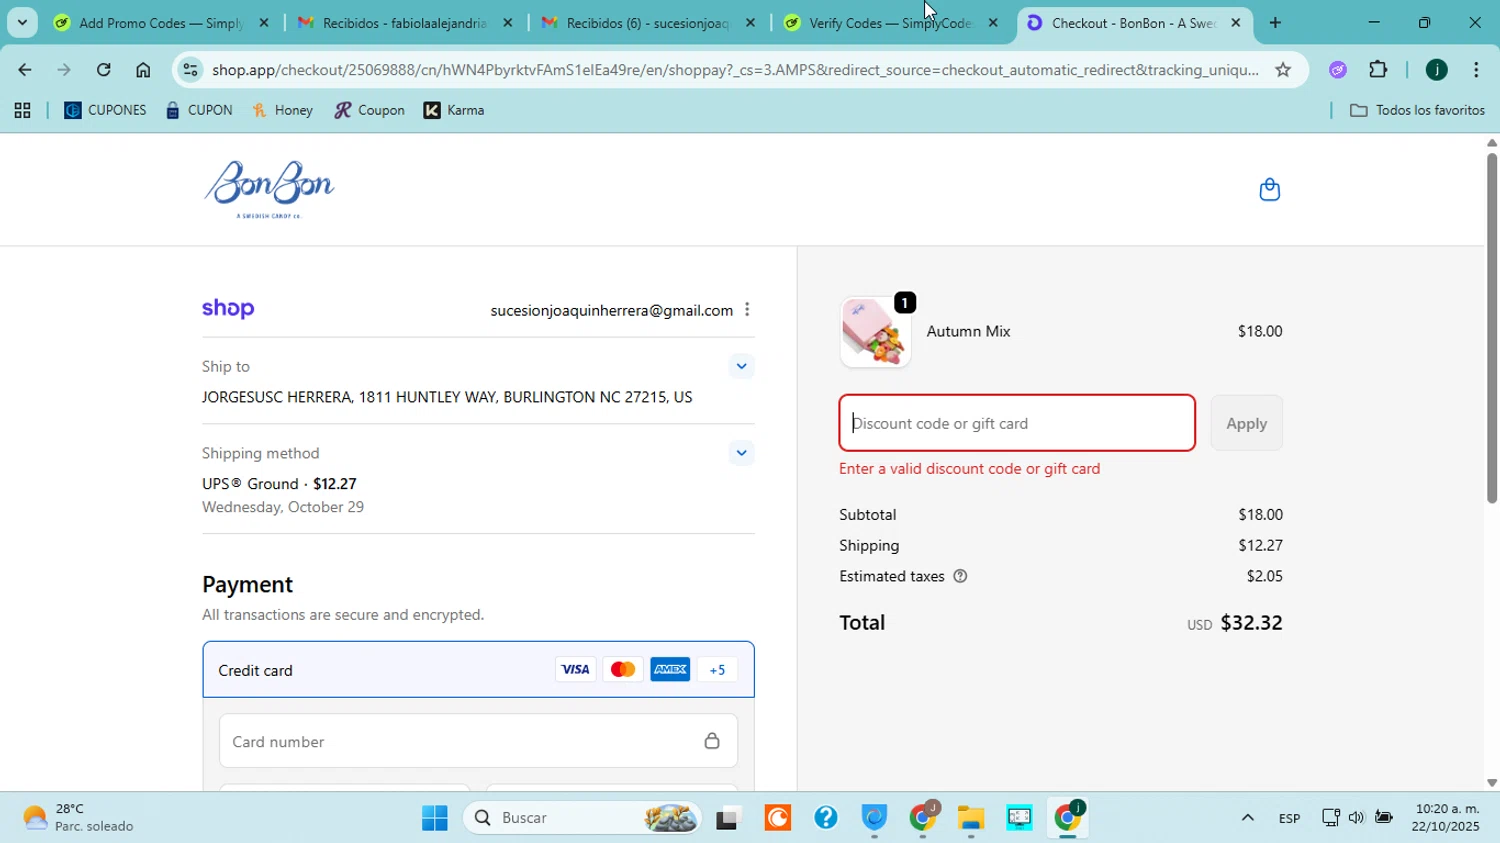This screenshot has width=1500, height=843.
Task: Open the CUPONES bookmark
Action: (105, 111)
